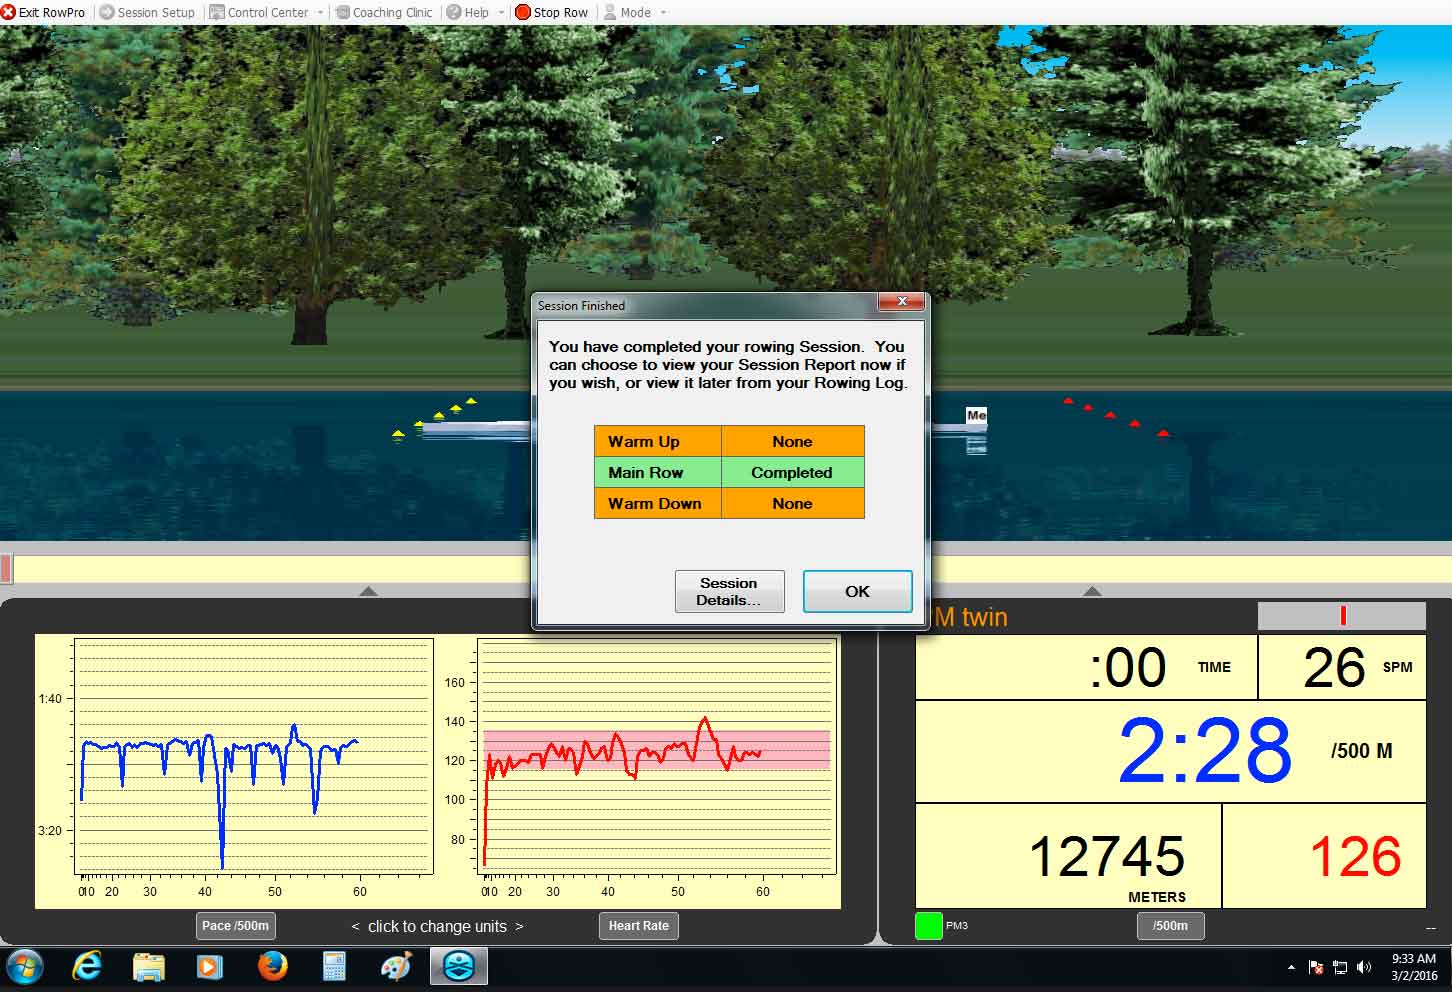Open Session Details from the dialog
This screenshot has width=1452, height=992.
coord(729,591)
